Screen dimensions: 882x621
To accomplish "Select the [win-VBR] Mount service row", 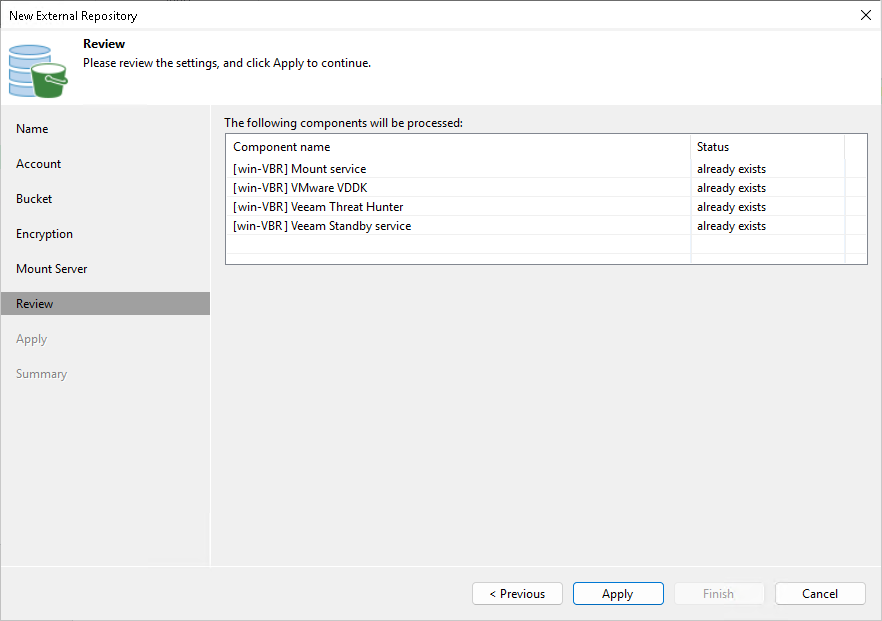I will click(546, 169).
